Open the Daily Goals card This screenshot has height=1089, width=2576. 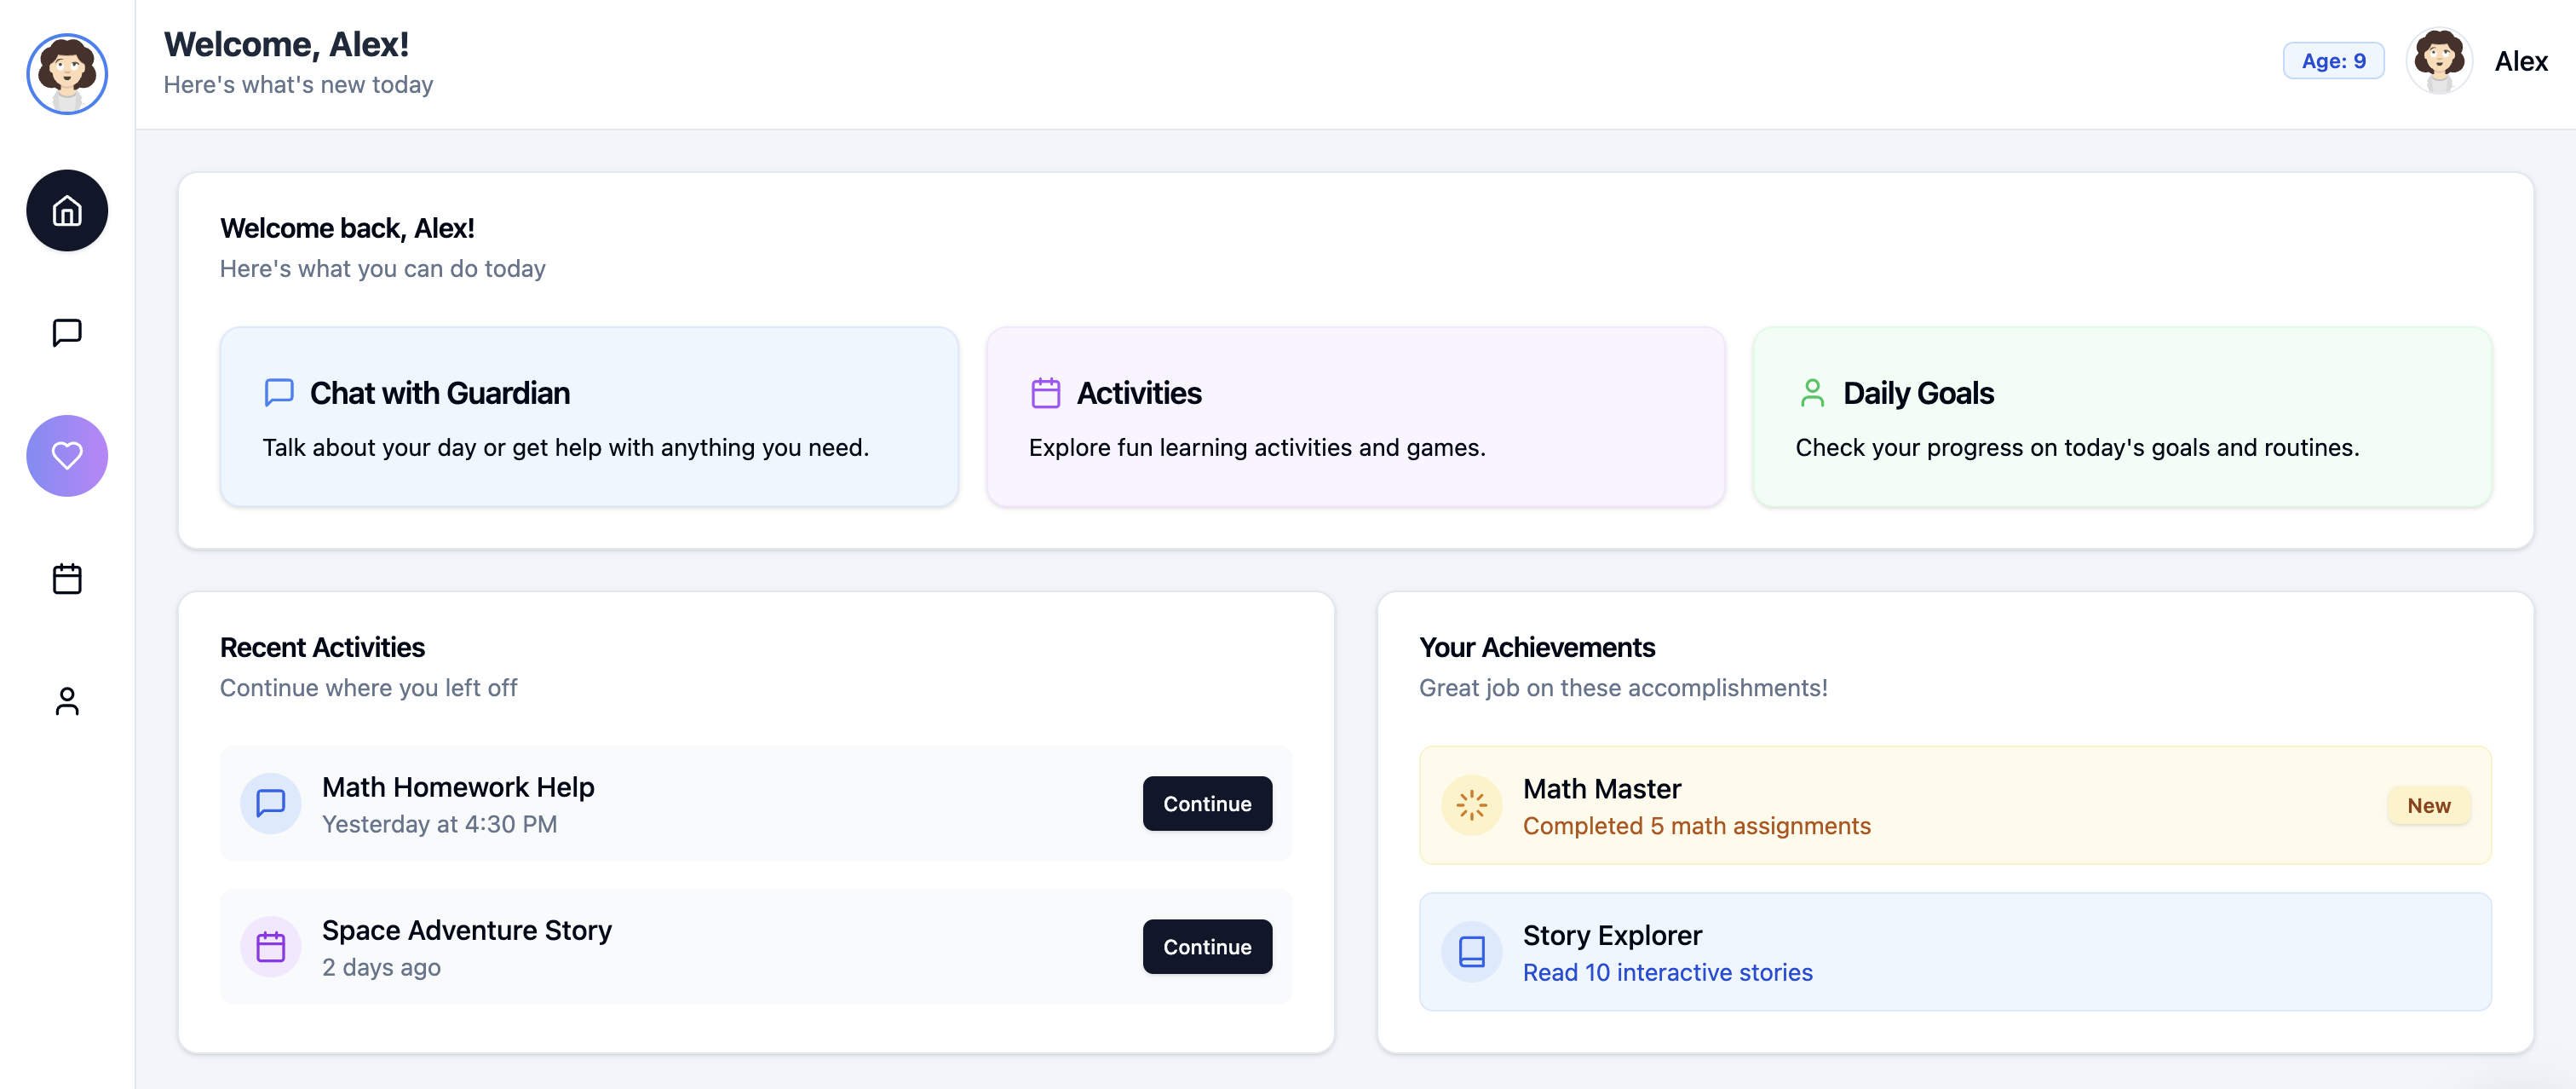point(2122,417)
